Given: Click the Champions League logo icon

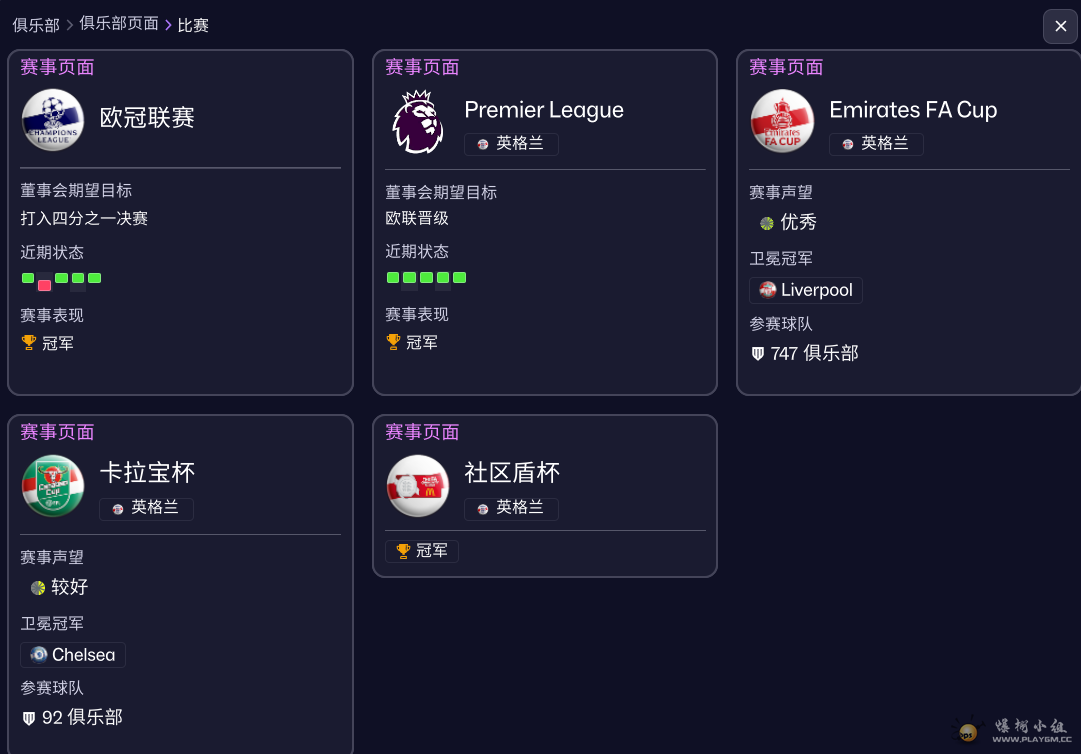Looking at the screenshot, I should 53,120.
